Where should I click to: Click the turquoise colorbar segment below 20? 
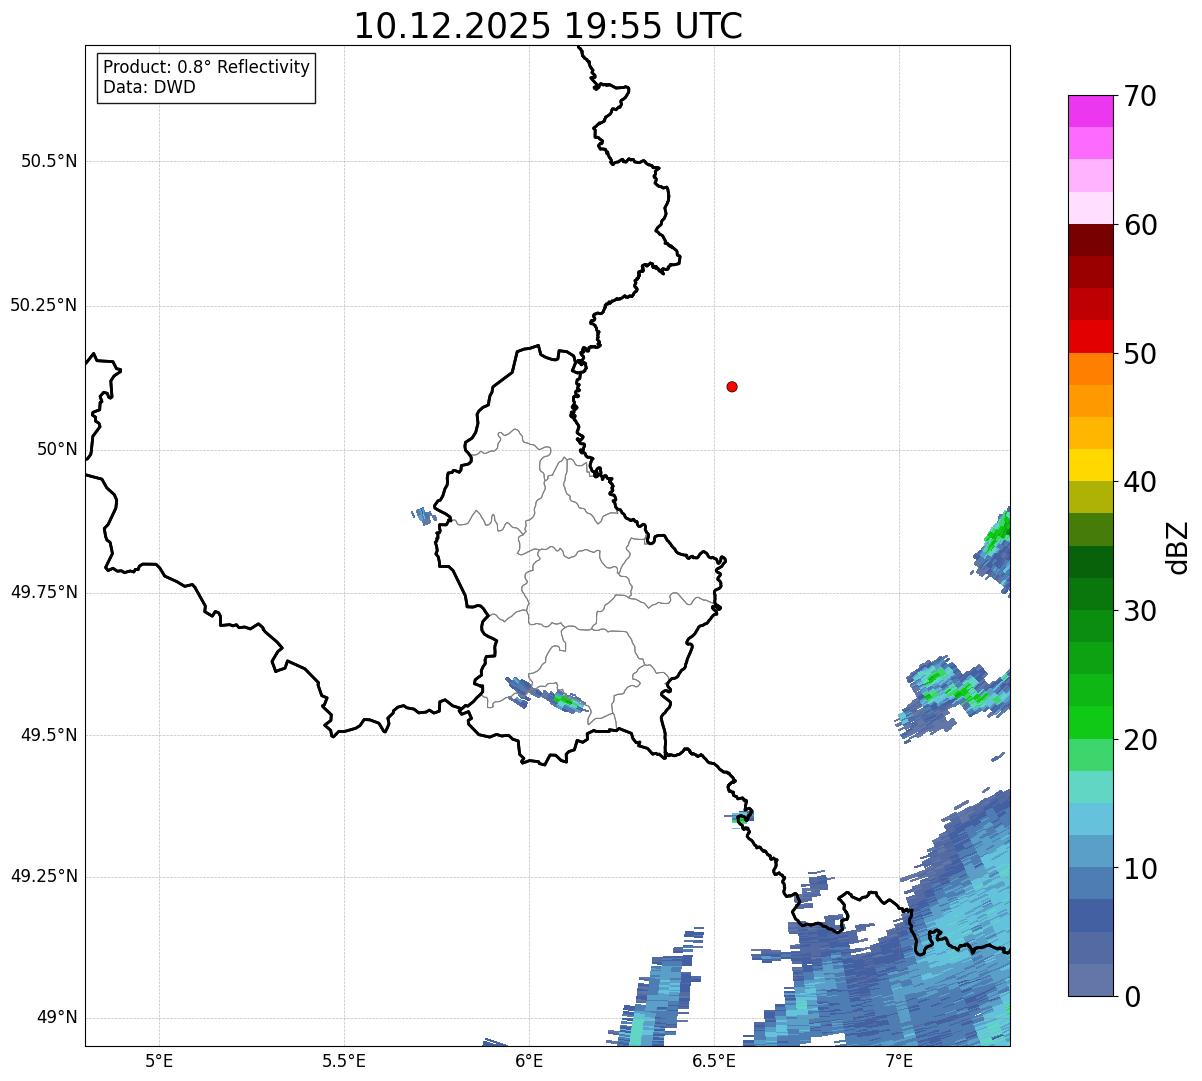coord(1090,787)
